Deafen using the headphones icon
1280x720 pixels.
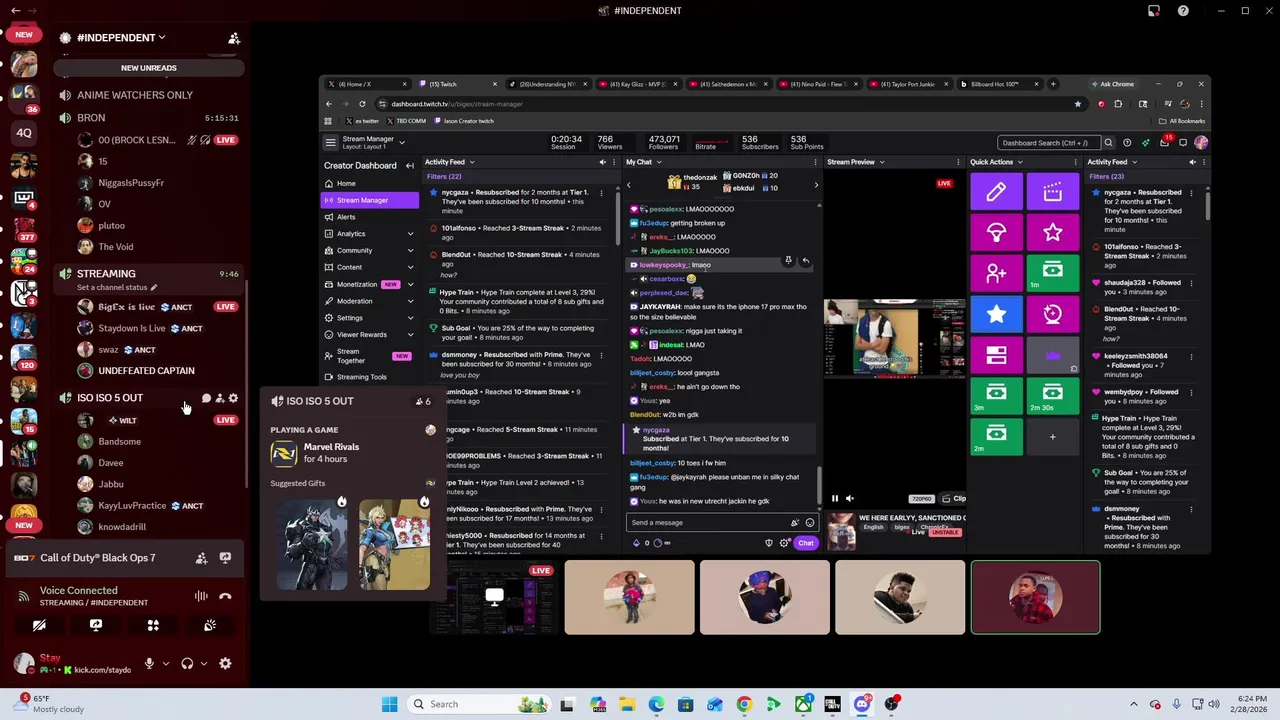point(187,663)
